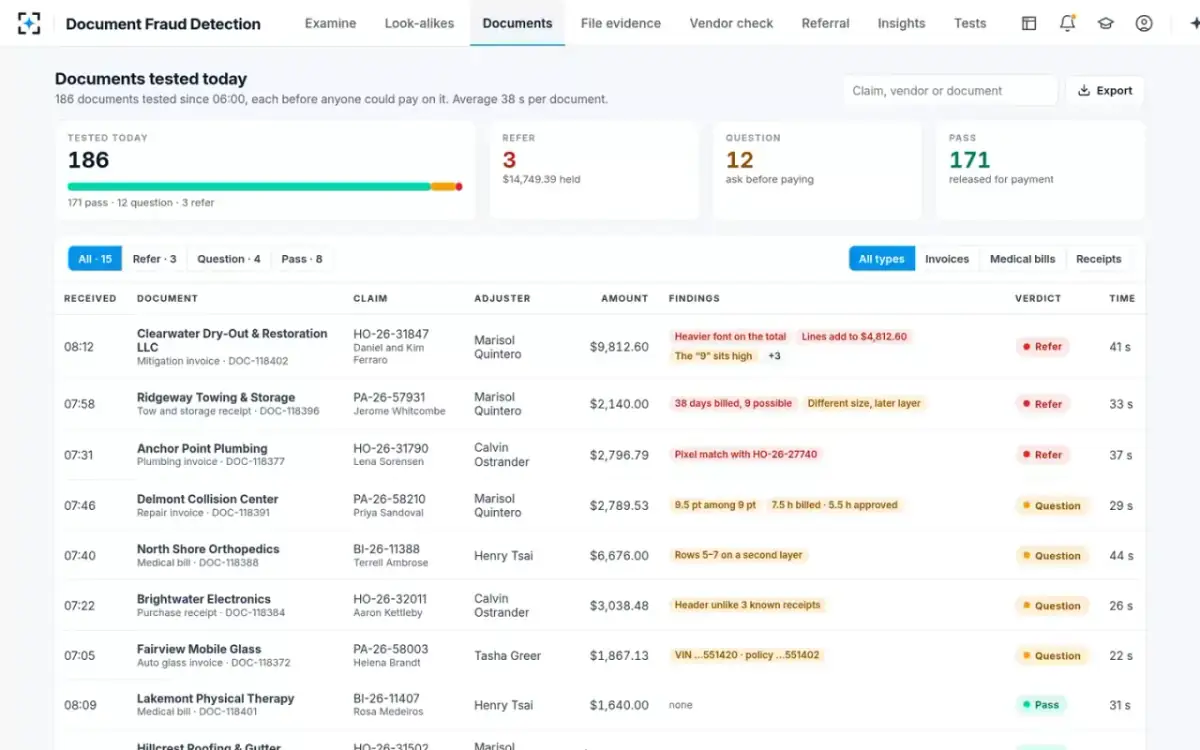The width and height of the screenshot is (1200, 750).
Task: Open Delmont Collision Center document
Action: (207, 498)
